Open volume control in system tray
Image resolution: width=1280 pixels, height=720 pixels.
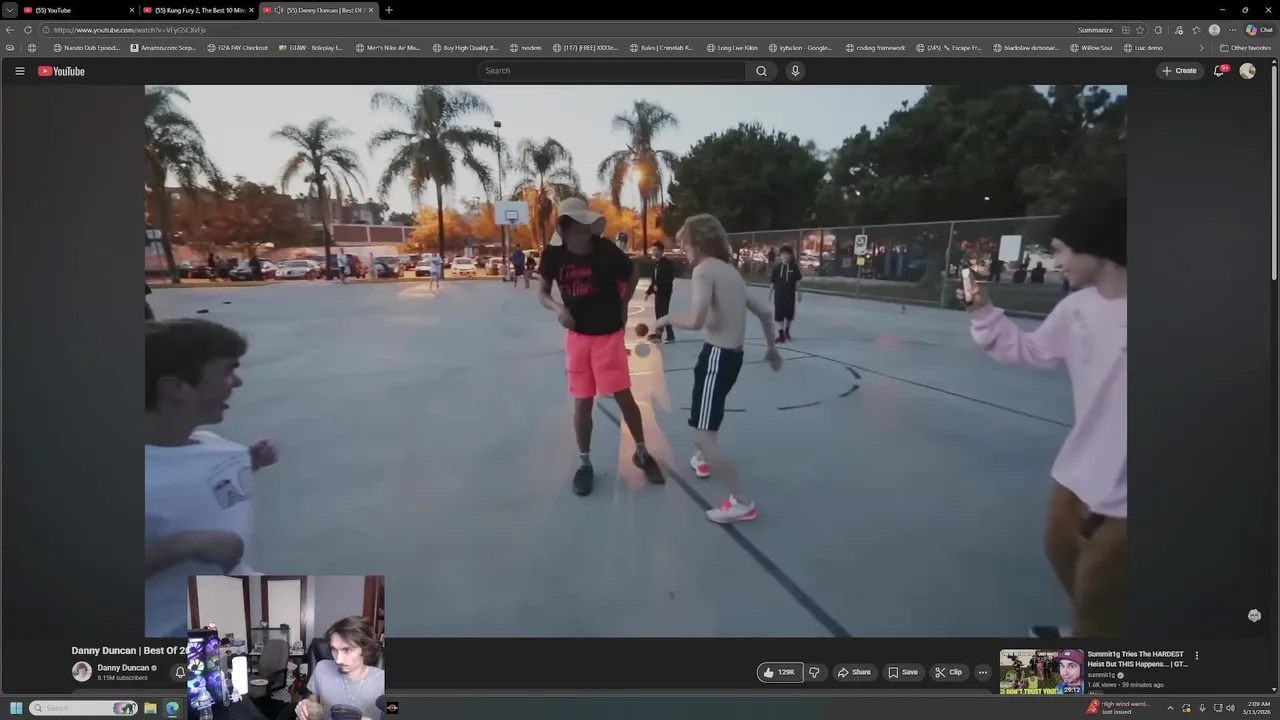1230,708
